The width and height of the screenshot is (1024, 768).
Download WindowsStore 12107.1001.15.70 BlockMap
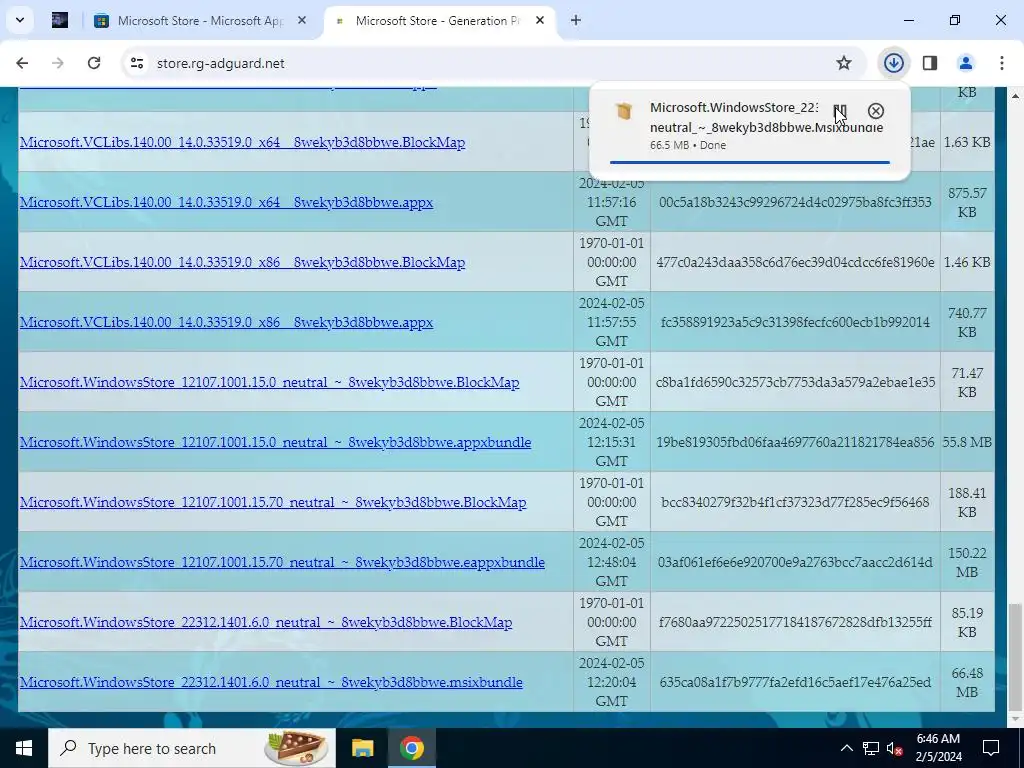pyautogui.click(x=273, y=503)
